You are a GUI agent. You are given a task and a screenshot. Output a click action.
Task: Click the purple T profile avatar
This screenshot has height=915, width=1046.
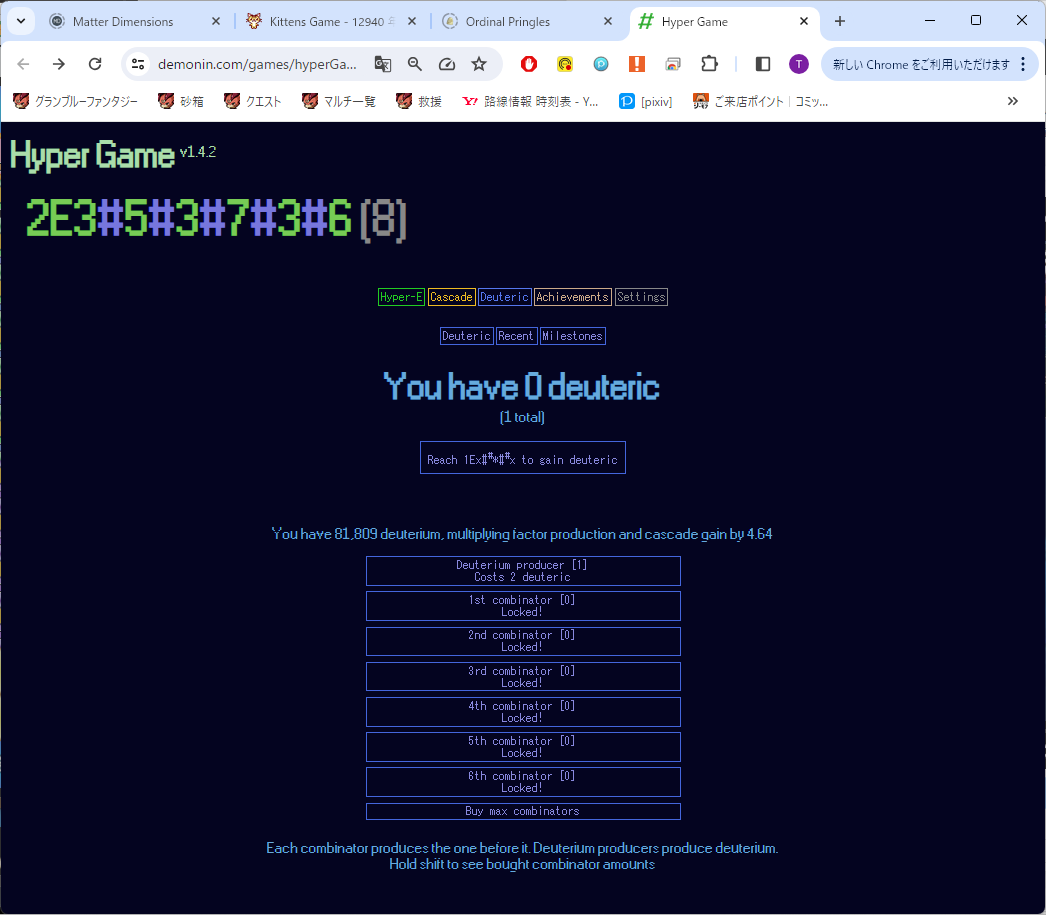point(798,63)
